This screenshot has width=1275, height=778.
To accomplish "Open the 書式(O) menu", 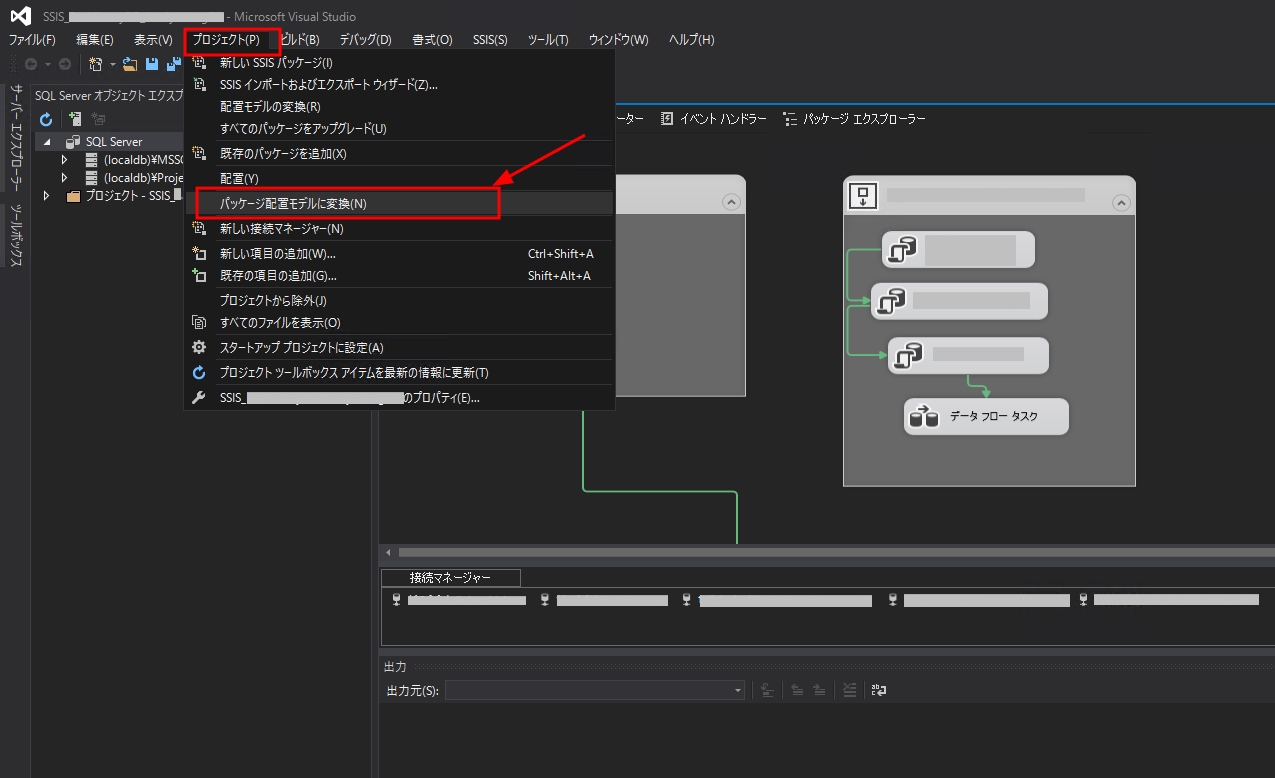I will tap(432, 40).
